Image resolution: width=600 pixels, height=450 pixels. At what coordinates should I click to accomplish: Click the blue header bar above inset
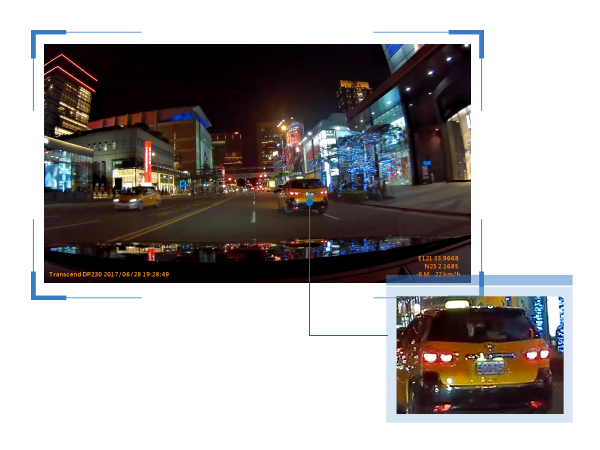coord(479,280)
